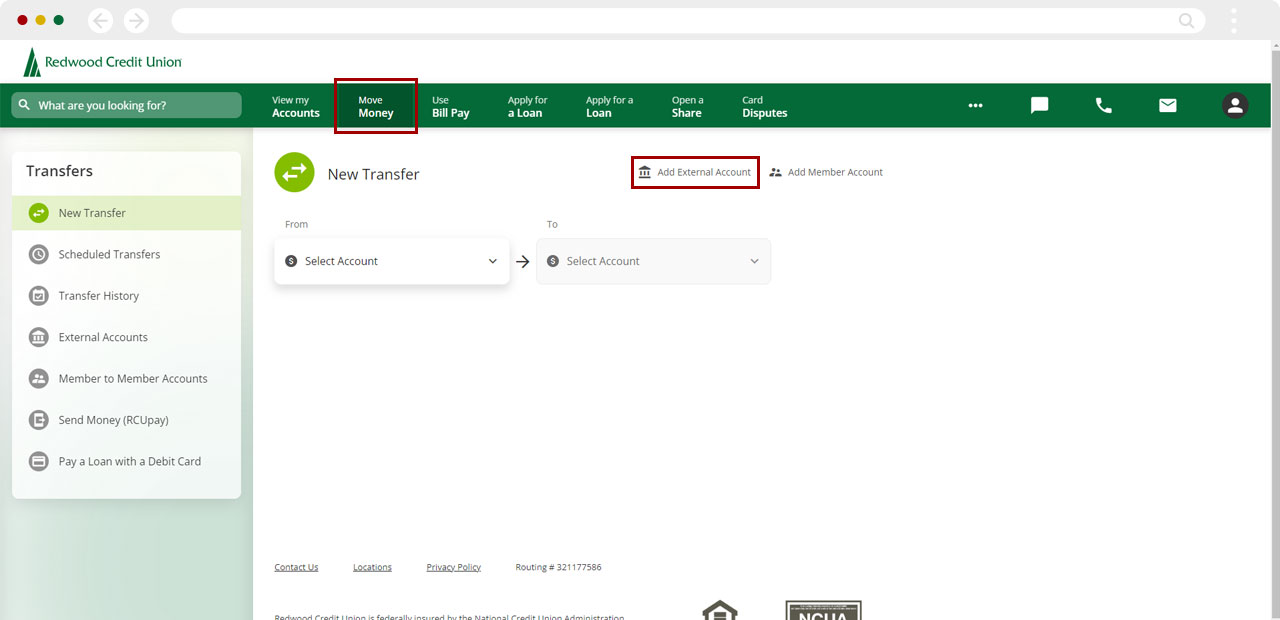Screen dimensions: 1280x620
Task: Click the Add Member Account link
Action: point(826,172)
